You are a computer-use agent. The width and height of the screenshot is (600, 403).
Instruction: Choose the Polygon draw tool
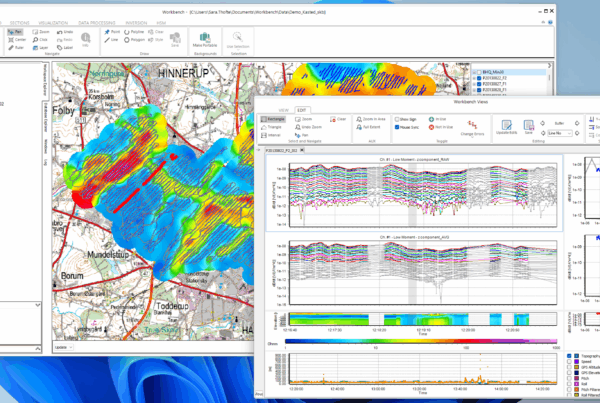coord(134,40)
